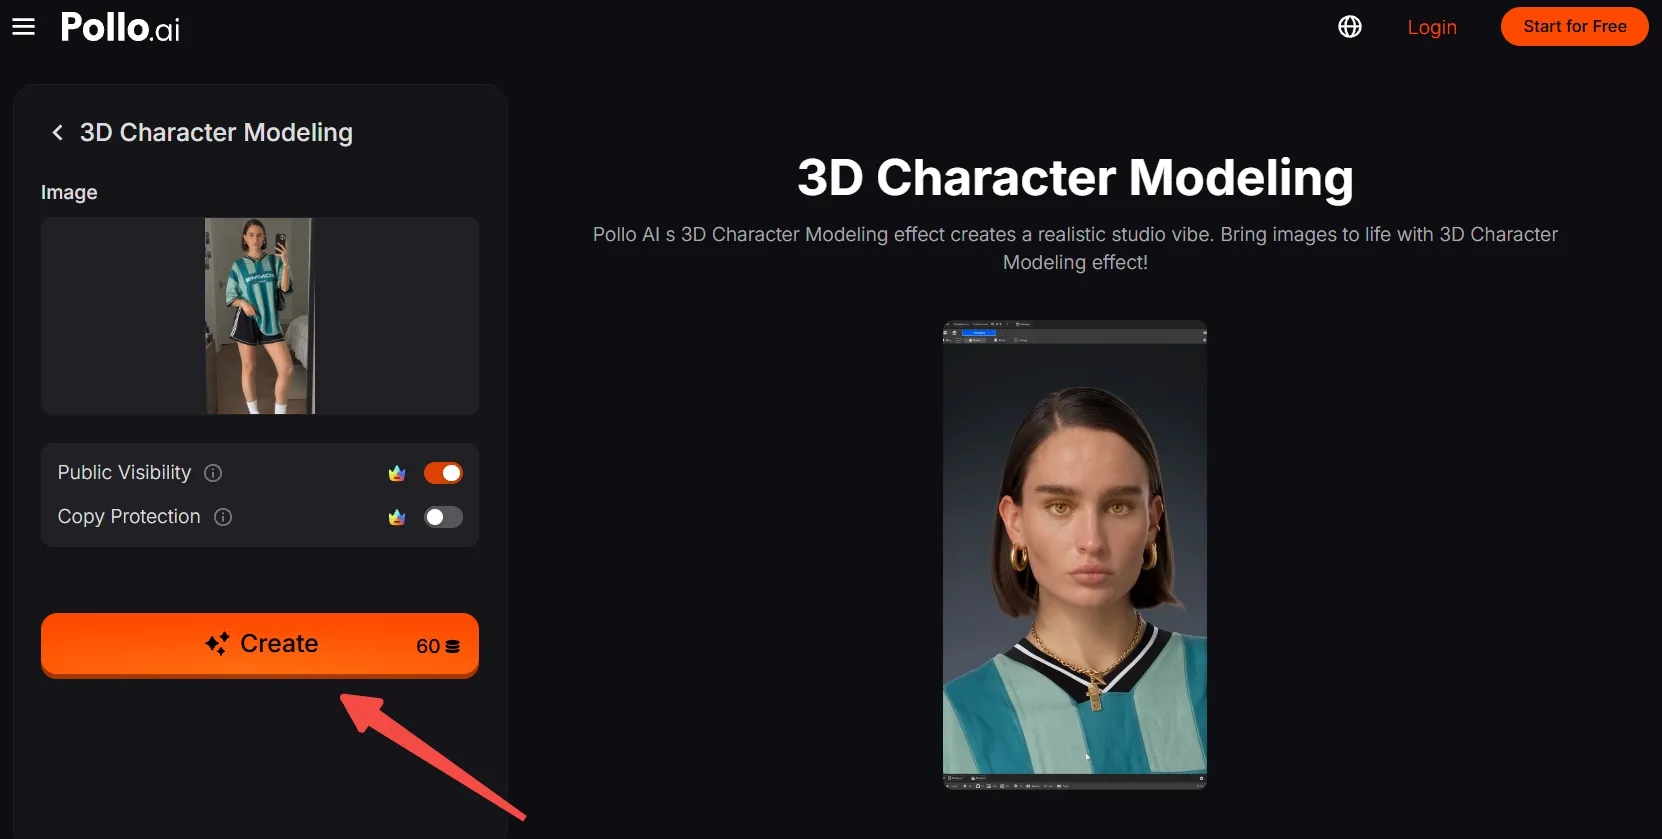Click the credits coin icon on Create

tap(453, 647)
